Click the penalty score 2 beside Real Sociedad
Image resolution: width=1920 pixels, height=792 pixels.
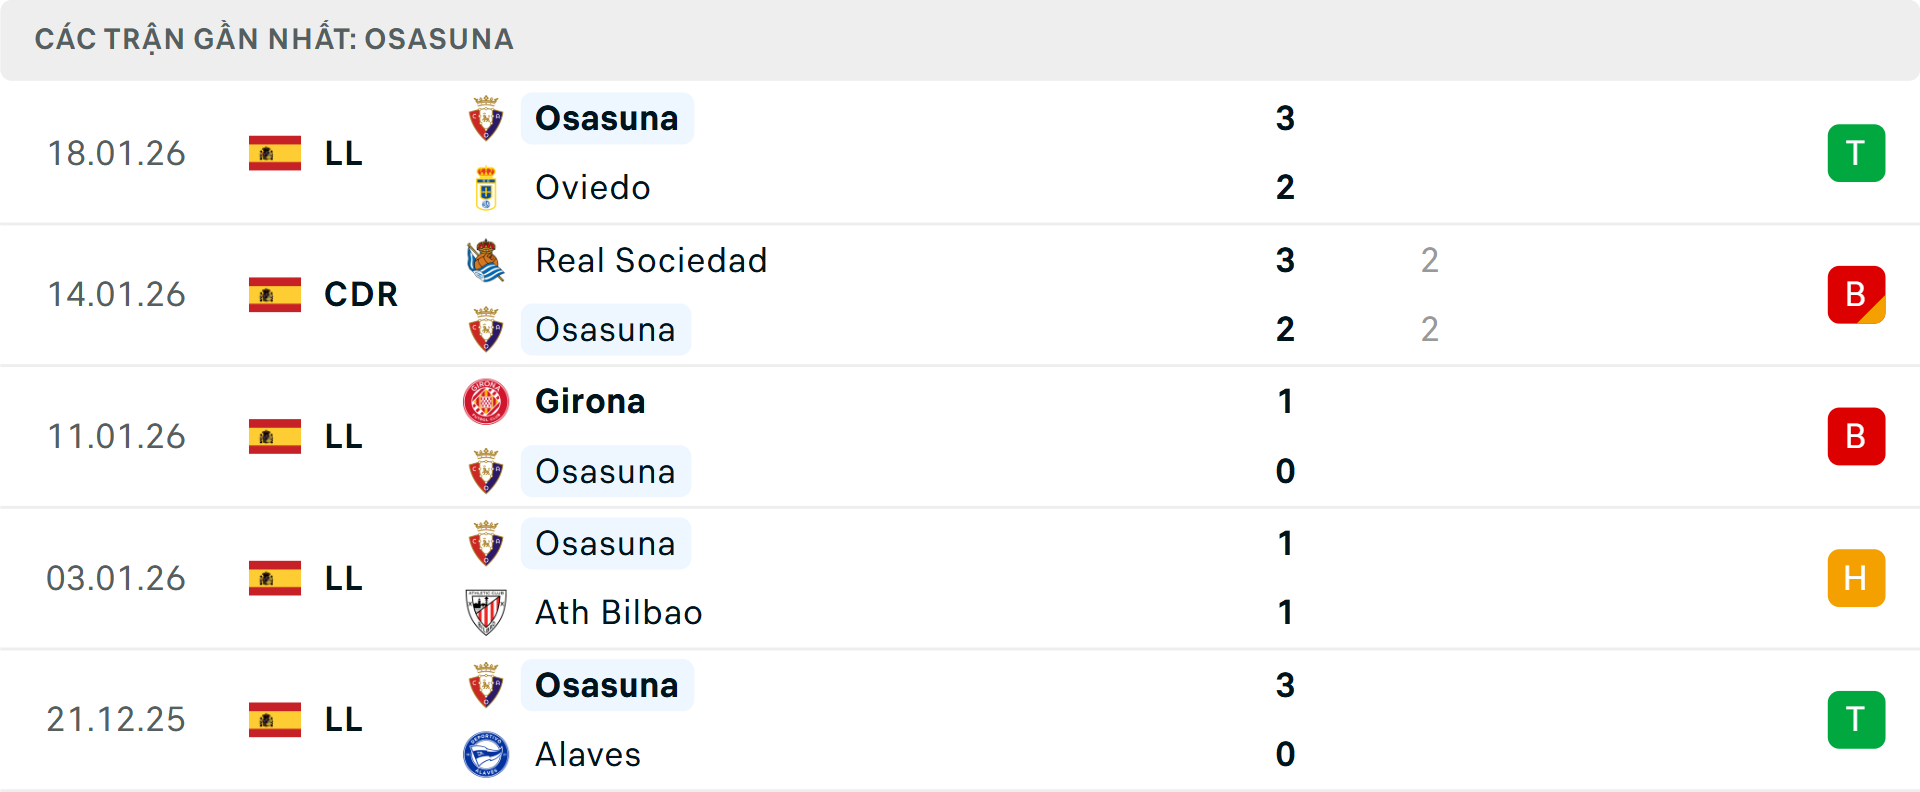tap(1430, 260)
